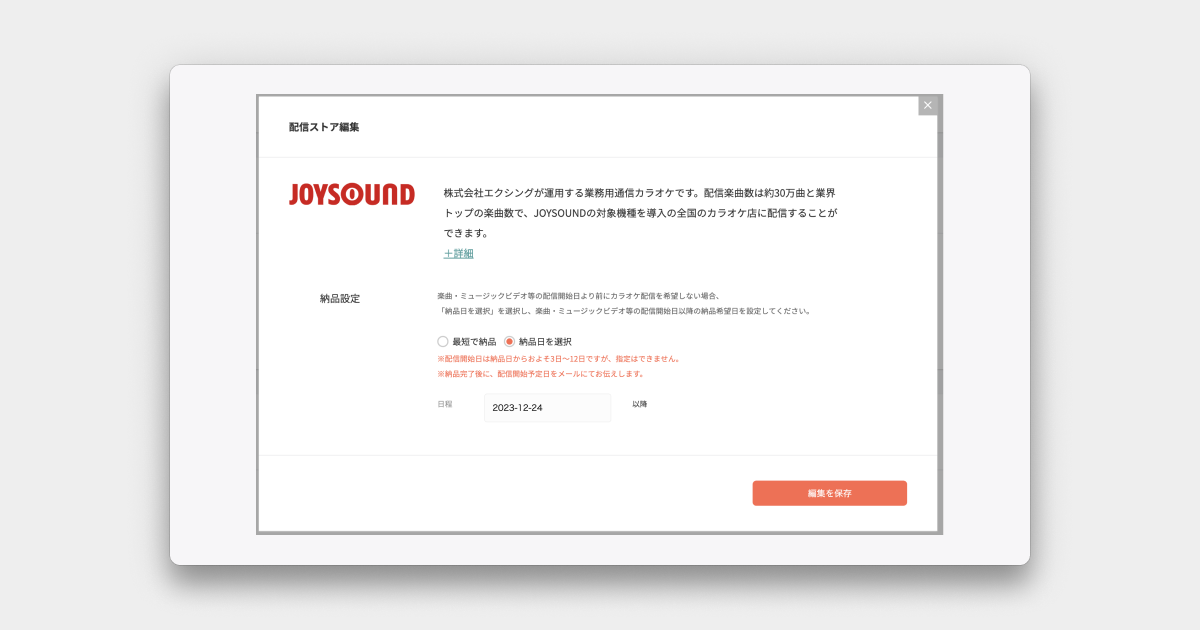
Task: Click the instruction line starting 「納品日を選択」
Action: 623,311
